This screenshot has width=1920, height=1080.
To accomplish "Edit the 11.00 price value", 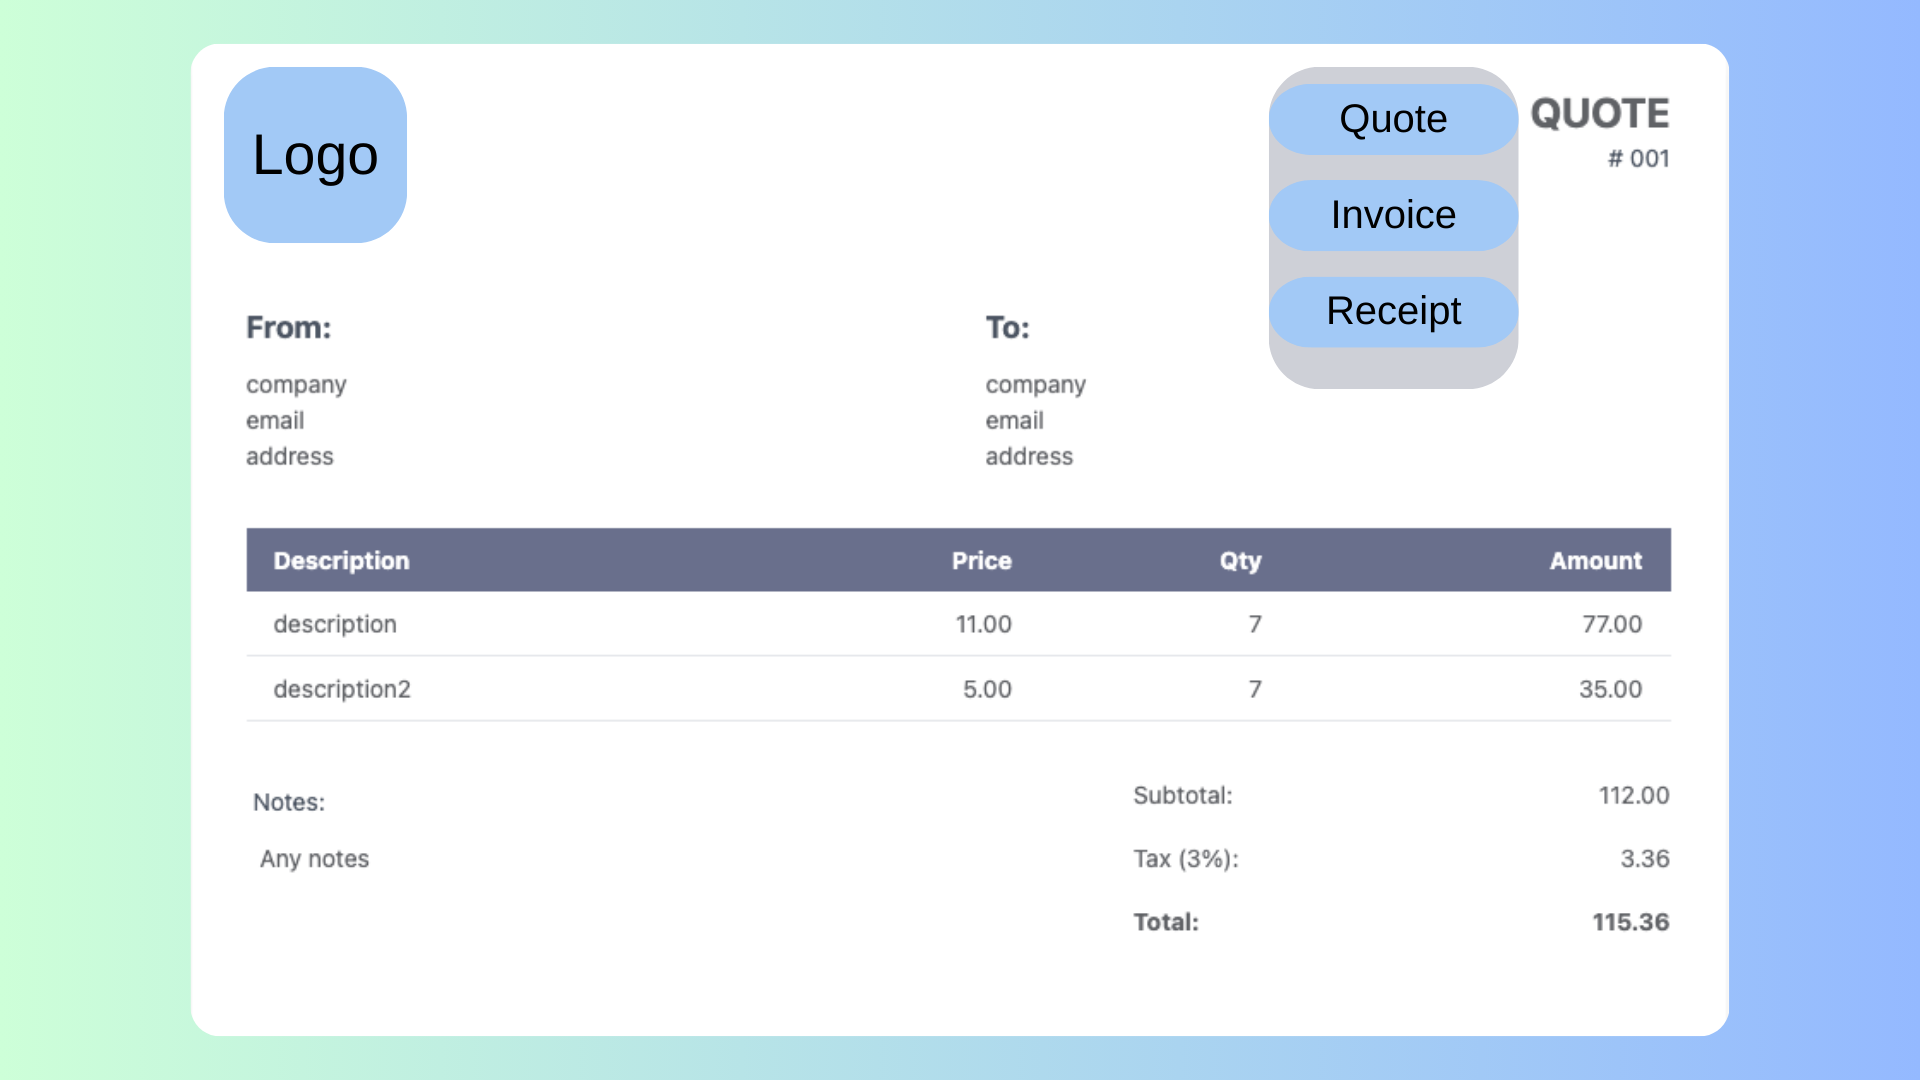I will click(x=983, y=624).
